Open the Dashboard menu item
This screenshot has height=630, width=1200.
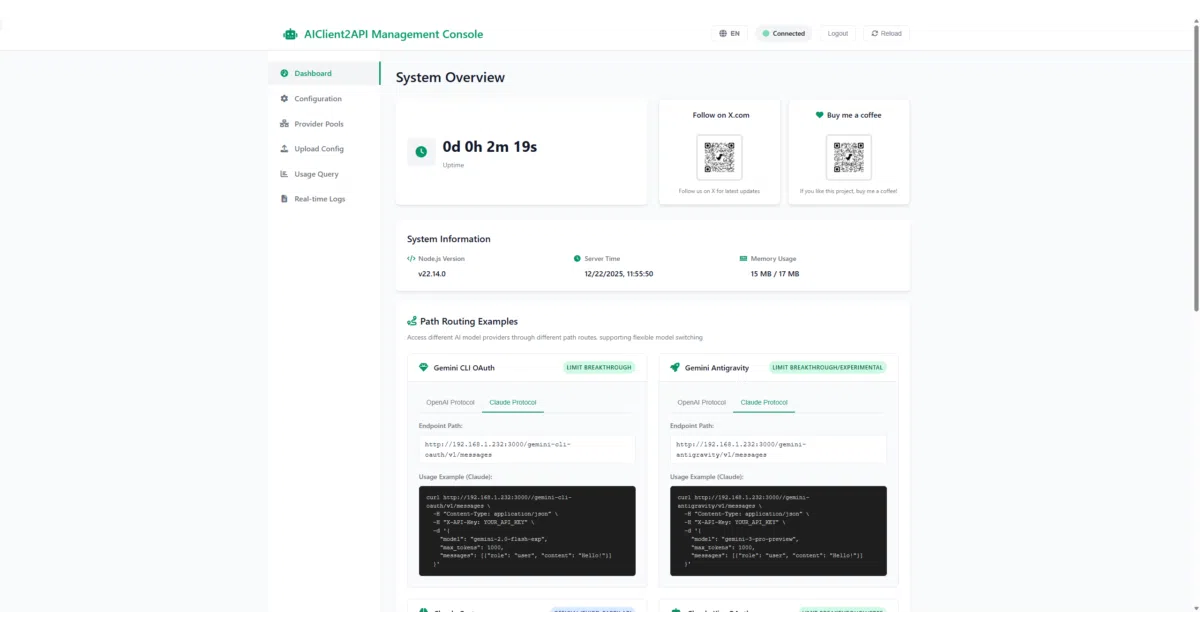click(324, 73)
